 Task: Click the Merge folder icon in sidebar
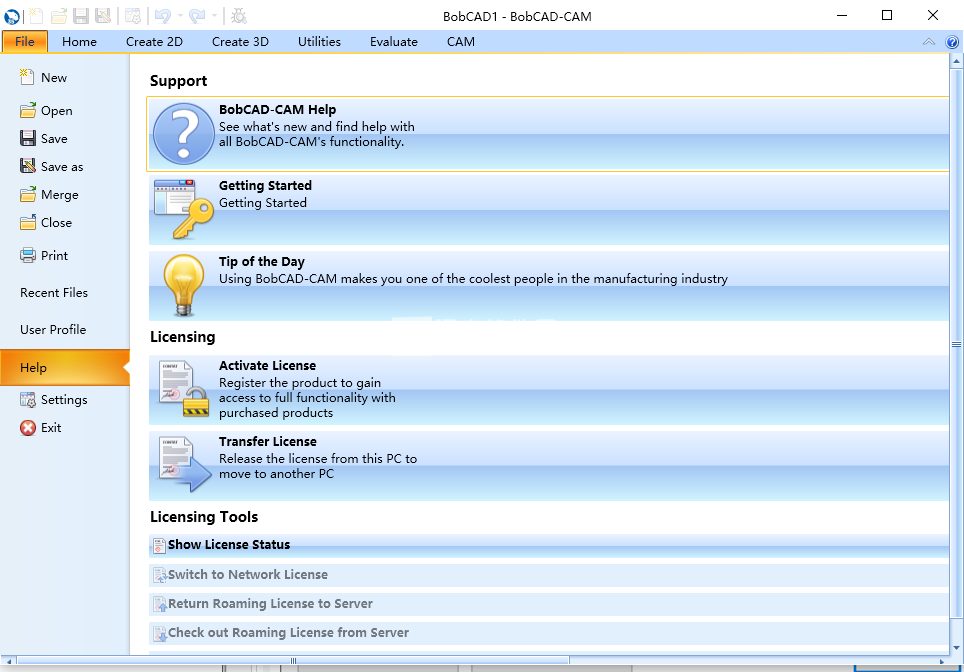click(x=28, y=194)
